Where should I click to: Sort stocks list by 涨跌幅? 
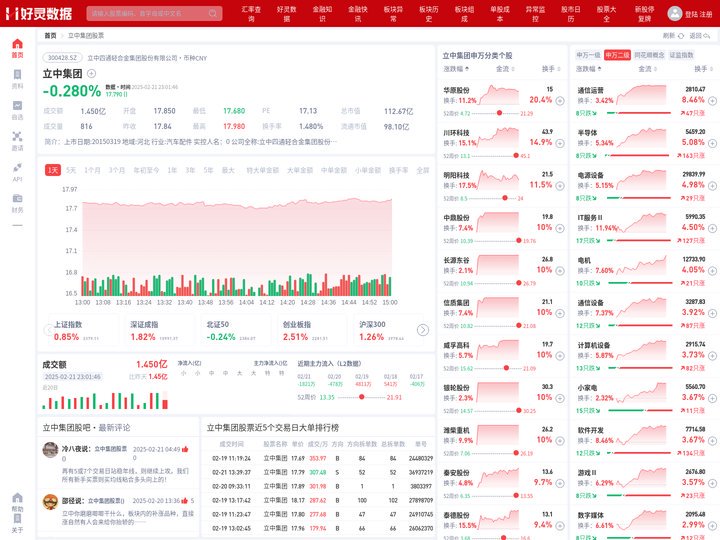(456, 69)
